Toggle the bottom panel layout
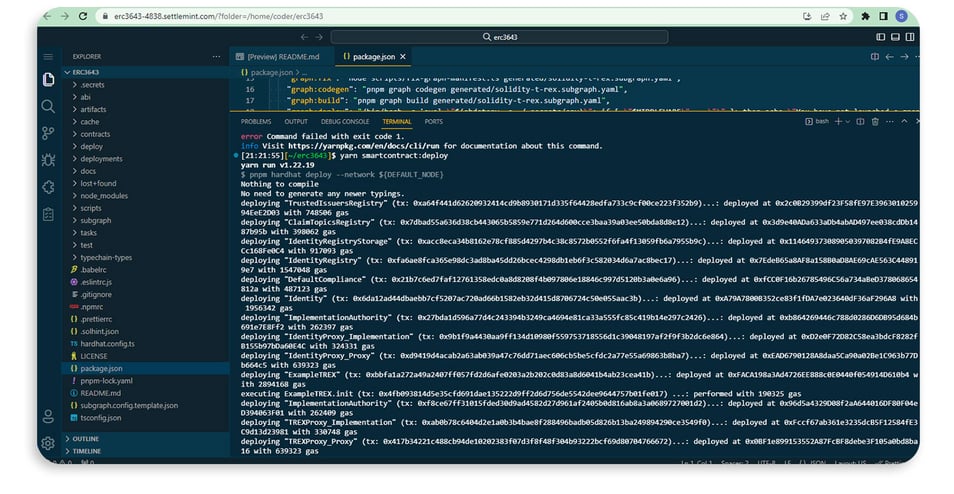The height and width of the screenshot is (494, 954). [x=895, y=37]
